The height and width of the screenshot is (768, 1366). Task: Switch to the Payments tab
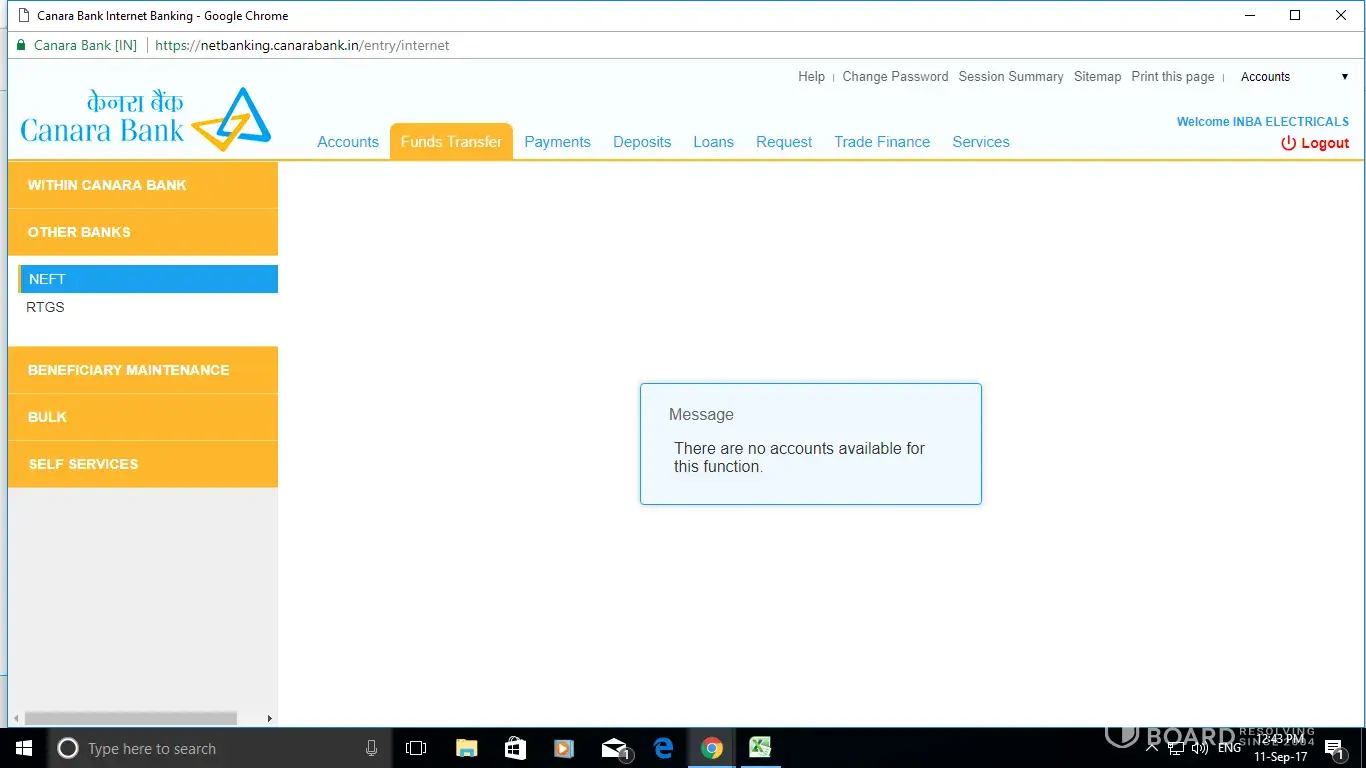point(557,142)
